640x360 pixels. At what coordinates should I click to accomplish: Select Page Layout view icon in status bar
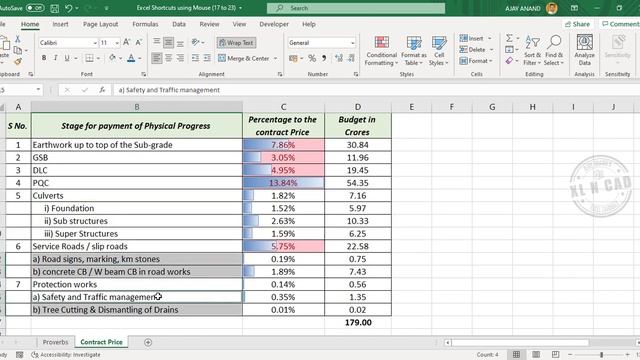[x=536, y=355]
